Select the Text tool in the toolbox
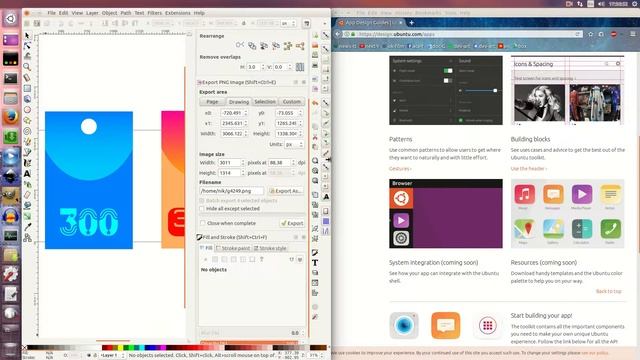This screenshot has width=640, height=360. (x=27, y=173)
